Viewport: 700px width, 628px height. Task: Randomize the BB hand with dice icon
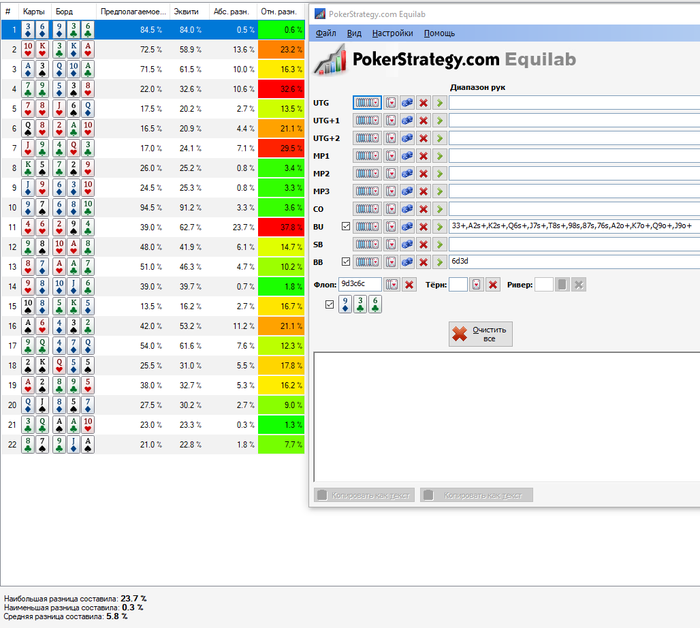407,262
